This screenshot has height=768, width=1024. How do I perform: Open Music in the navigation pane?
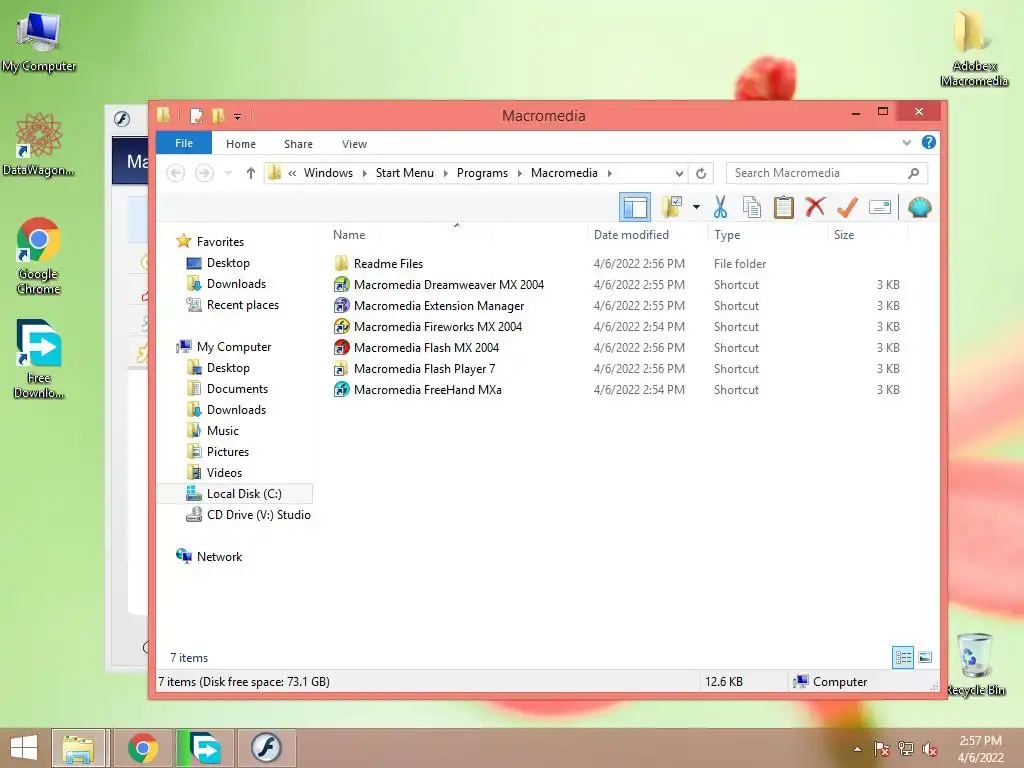pos(223,431)
